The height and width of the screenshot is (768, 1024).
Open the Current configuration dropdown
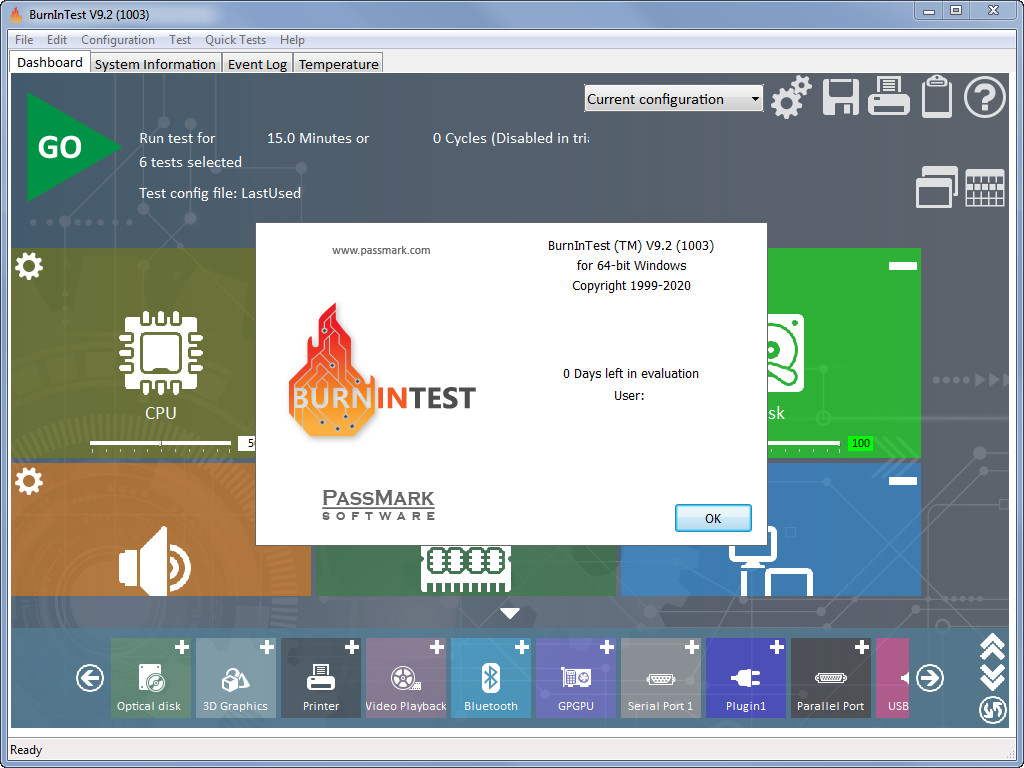pos(673,99)
